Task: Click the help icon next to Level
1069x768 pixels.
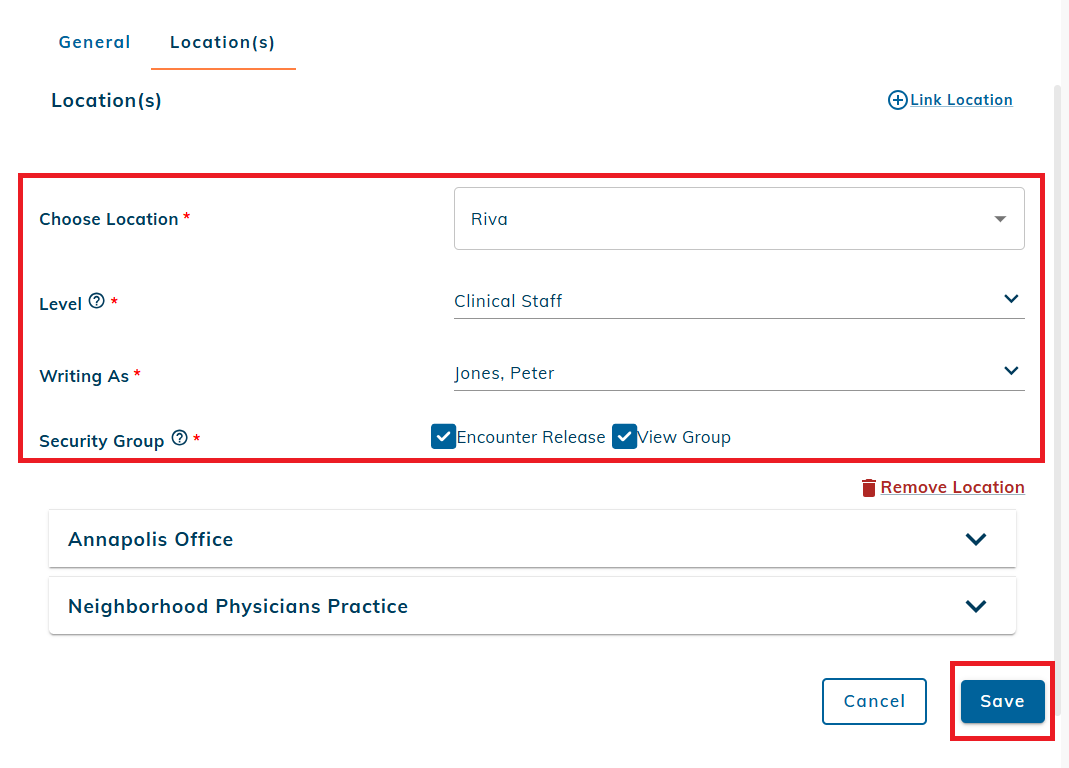Action: coord(97,301)
